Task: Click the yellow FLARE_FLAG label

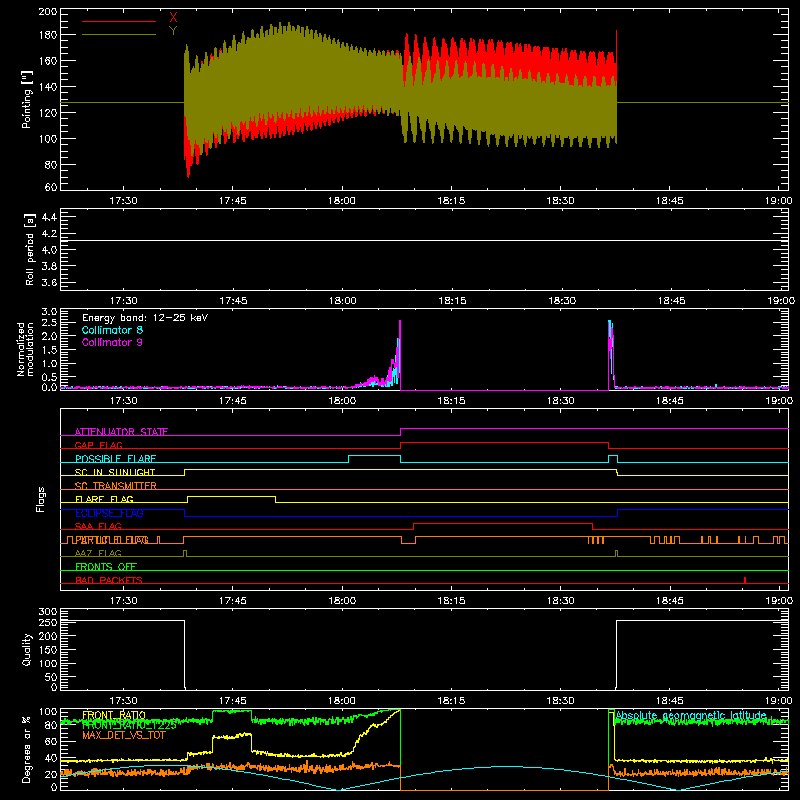Action: 104,499
